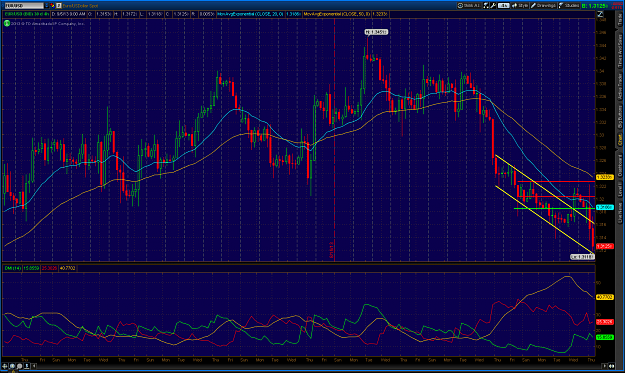The height and width of the screenshot is (373, 625).
Task: Click the green TD Ameritrade logo icon
Action: pyautogui.click(x=7, y=23)
